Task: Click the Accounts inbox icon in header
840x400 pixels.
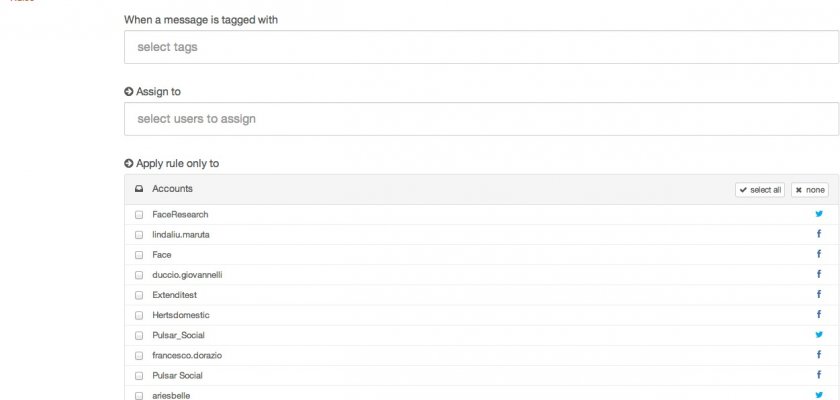Action: (x=139, y=189)
